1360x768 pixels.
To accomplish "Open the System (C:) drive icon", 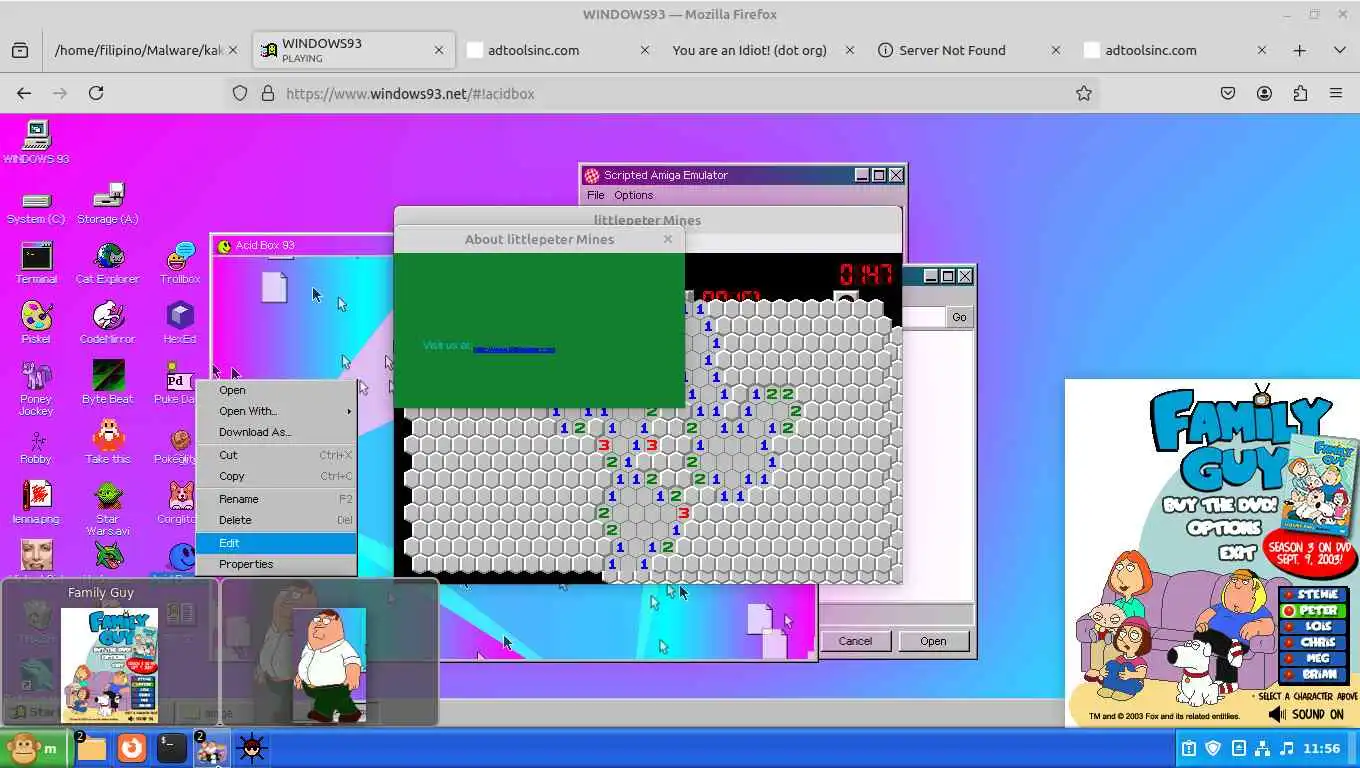I will [x=36, y=205].
